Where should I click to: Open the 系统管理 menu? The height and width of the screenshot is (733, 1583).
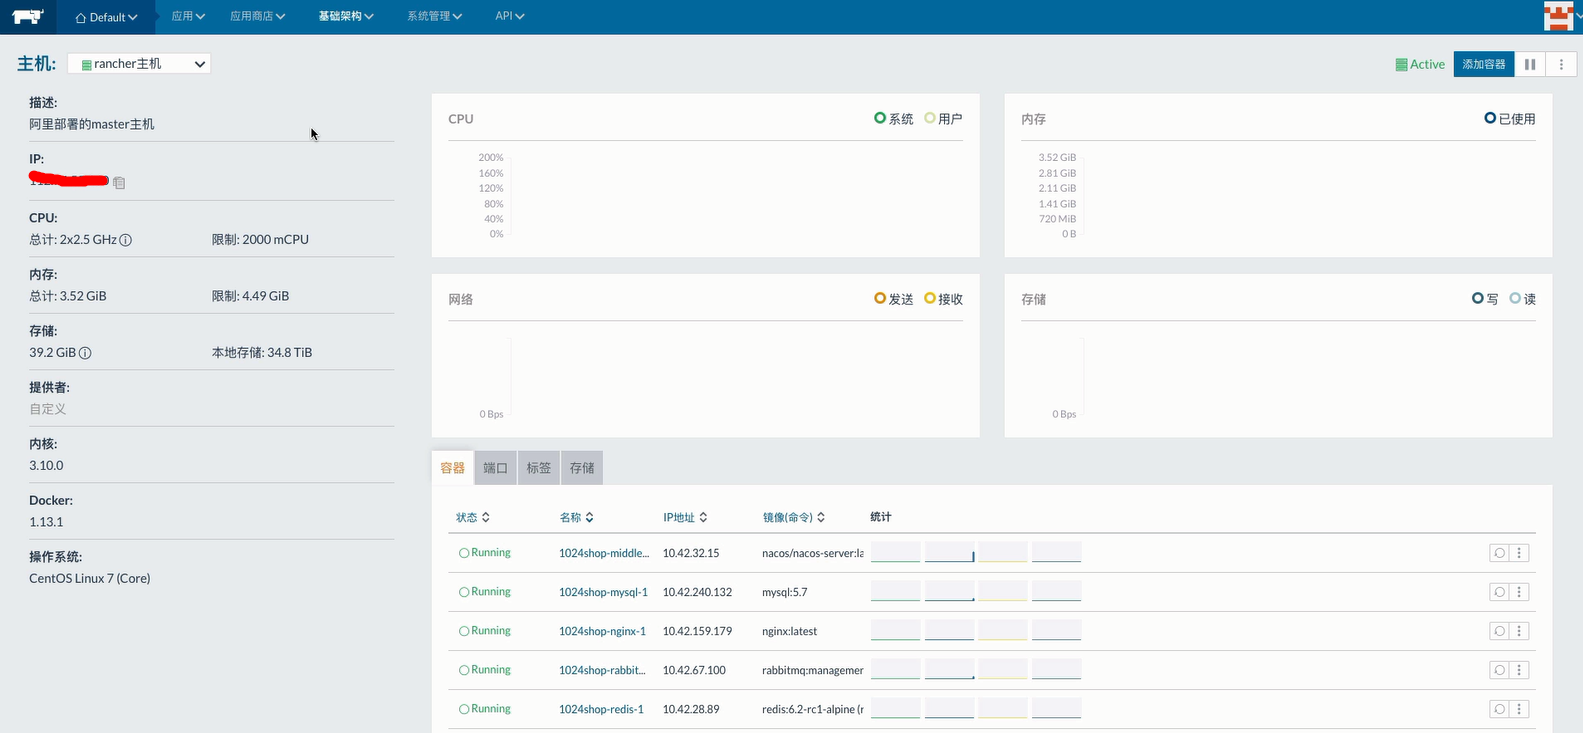click(x=434, y=16)
